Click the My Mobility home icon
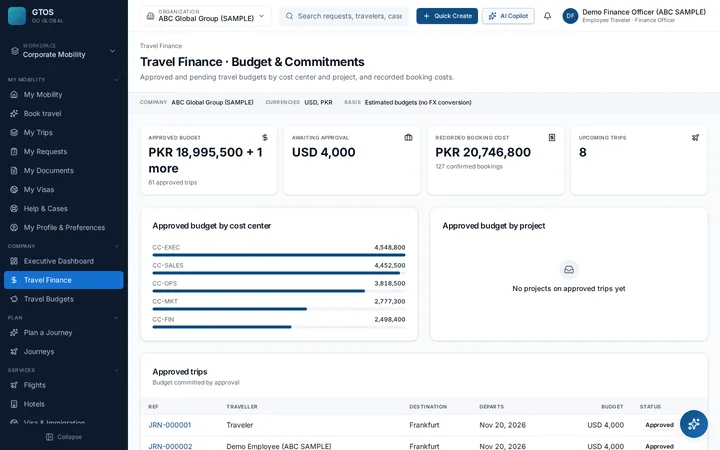Image resolution: width=720 pixels, height=450 pixels. pos(14,95)
